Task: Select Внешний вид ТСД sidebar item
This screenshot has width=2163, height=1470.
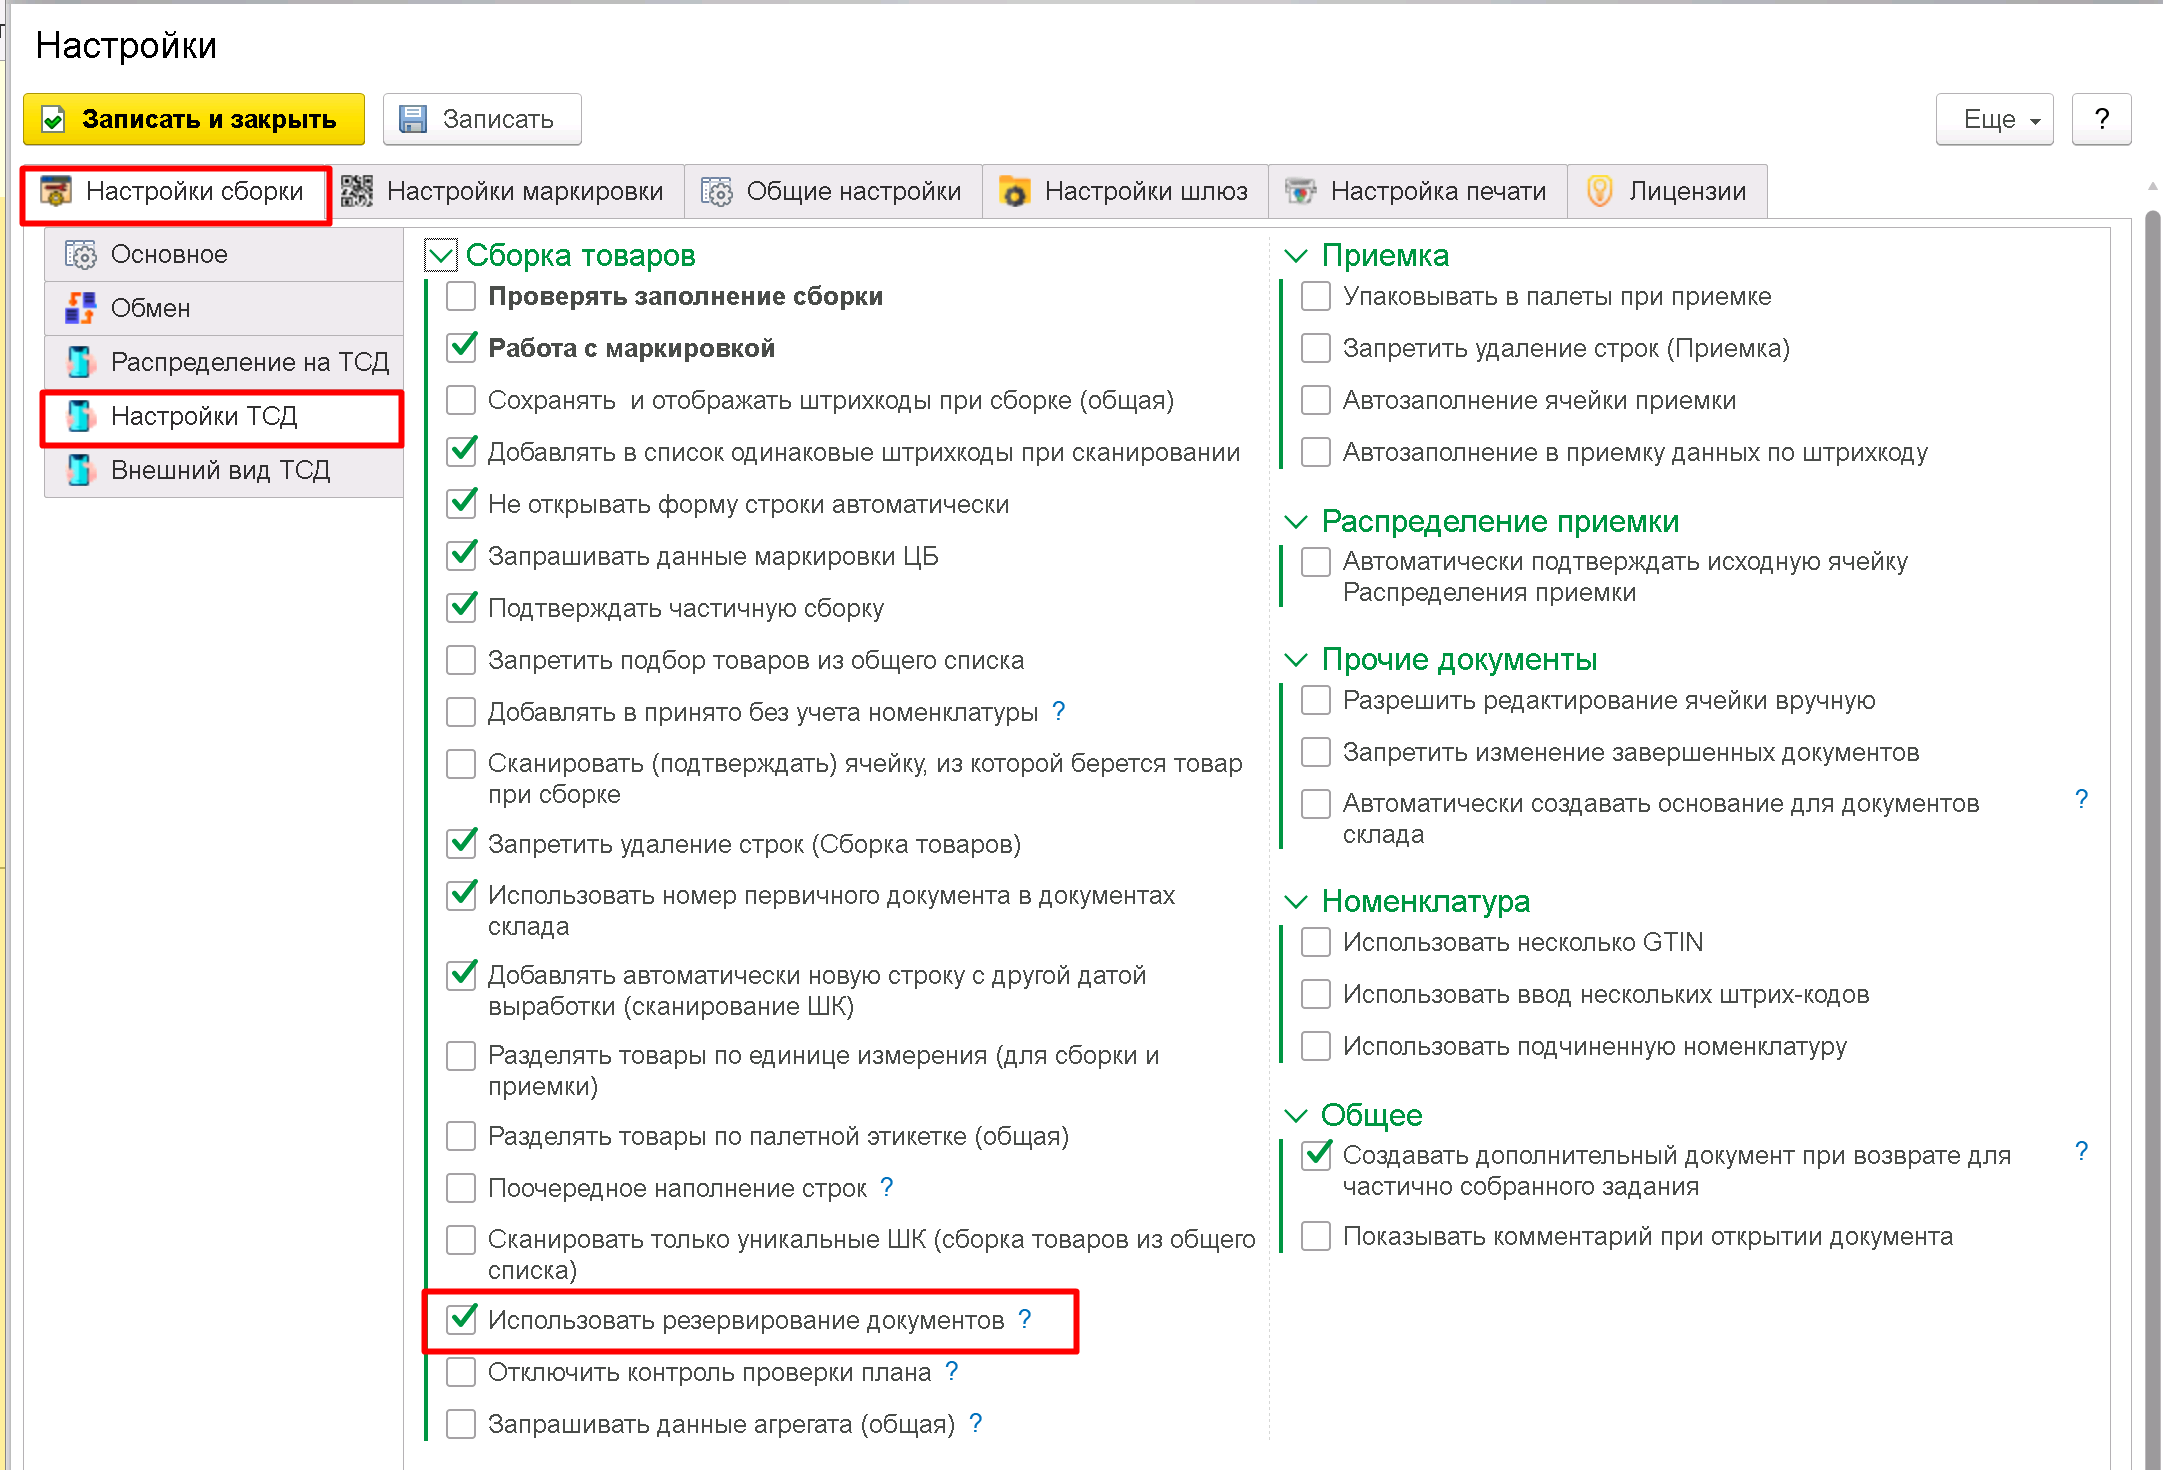Action: [x=224, y=470]
